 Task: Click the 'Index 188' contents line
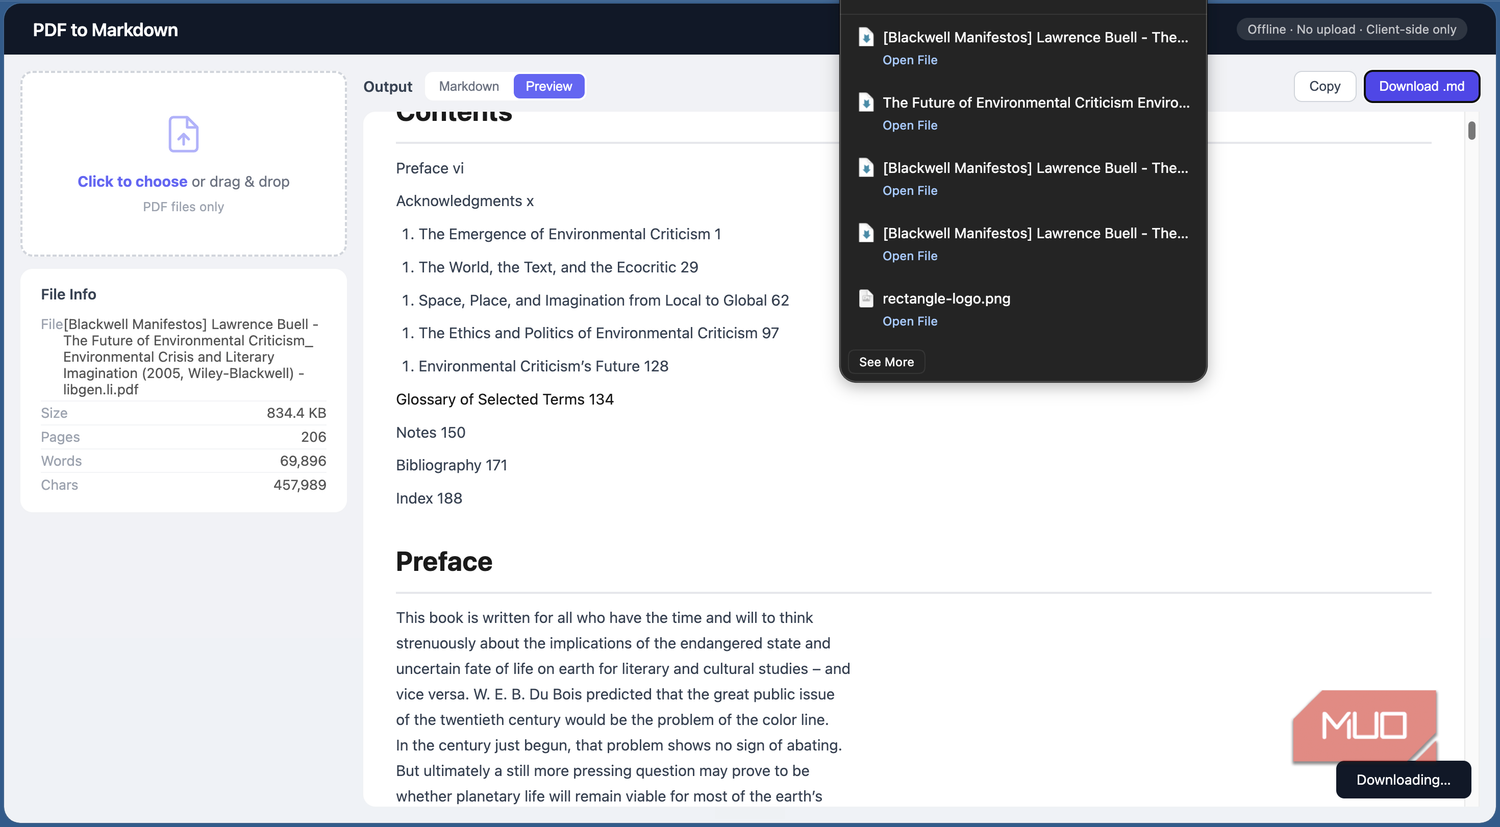[429, 498]
